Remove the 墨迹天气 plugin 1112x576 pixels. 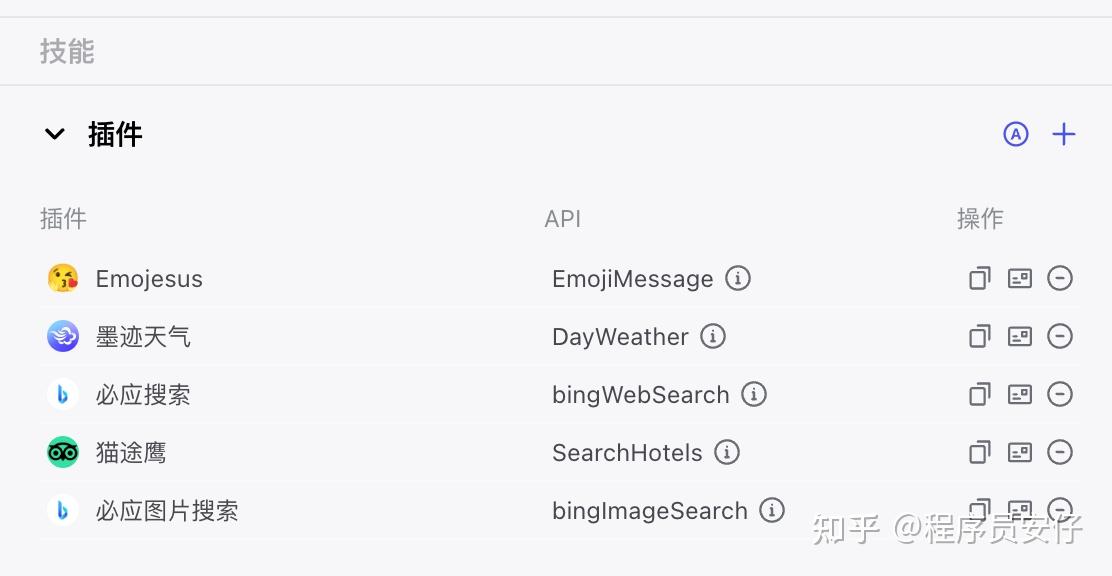point(1060,336)
